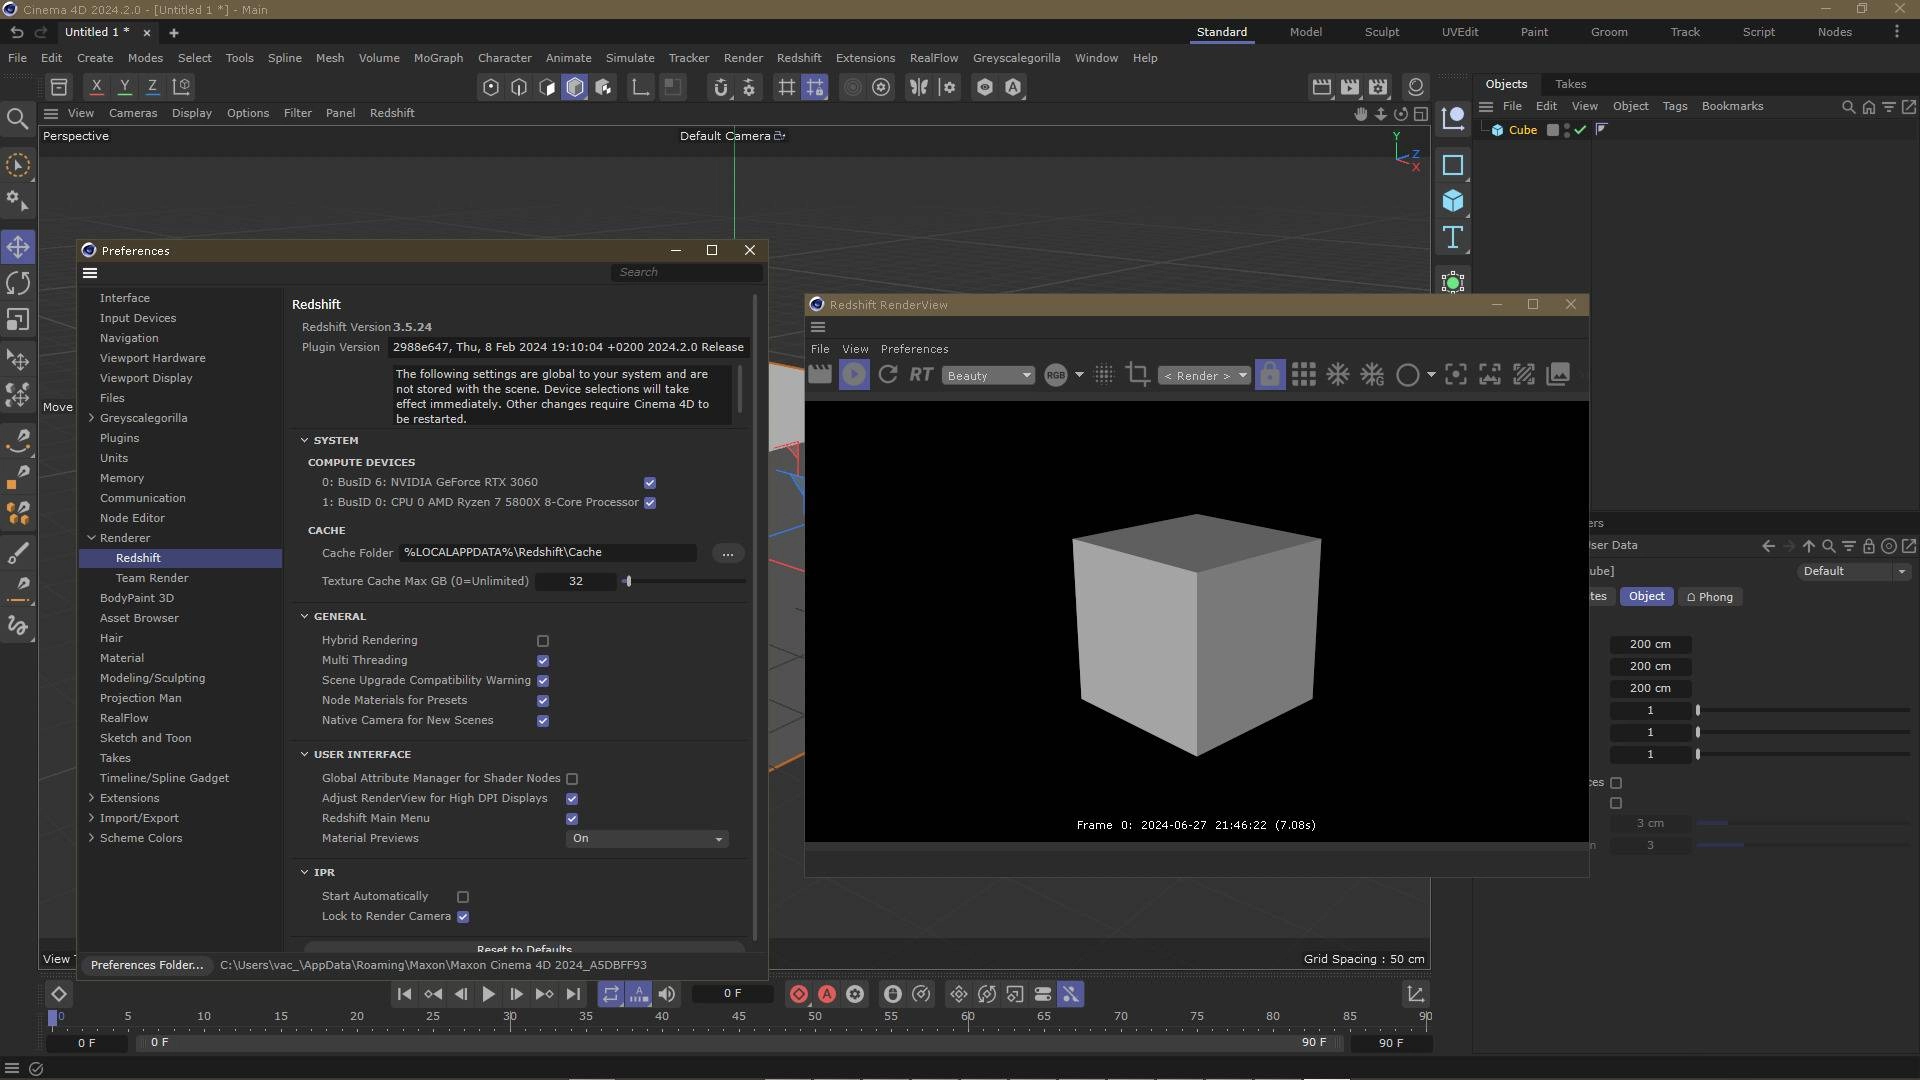Go to the end of animation

[573, 994]
